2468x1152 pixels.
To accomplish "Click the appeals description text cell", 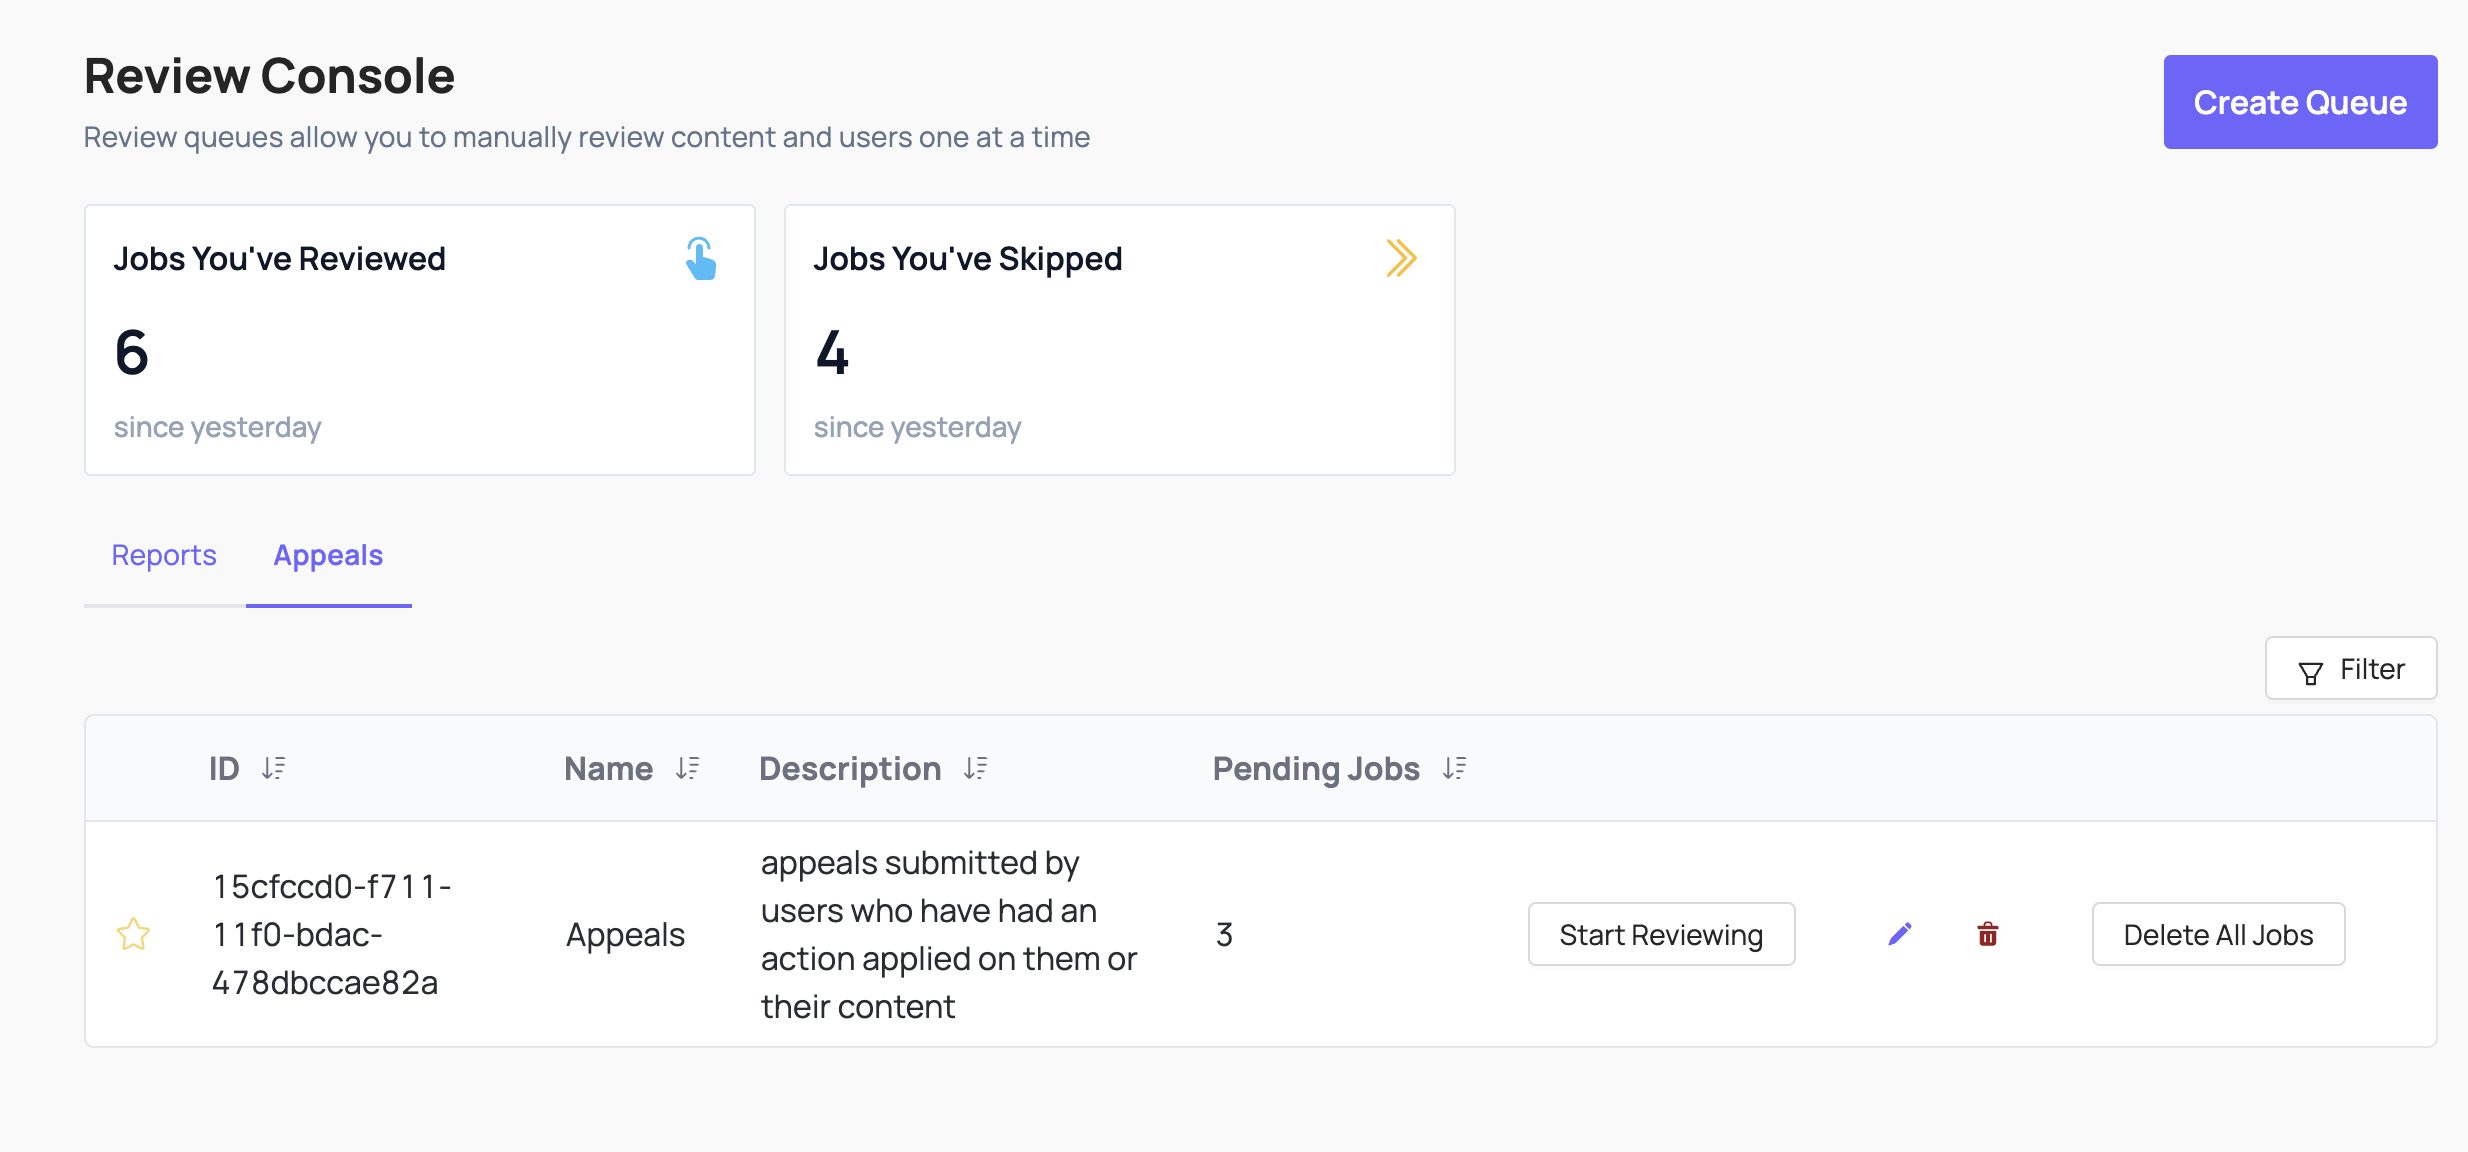I will pos(948,933).
